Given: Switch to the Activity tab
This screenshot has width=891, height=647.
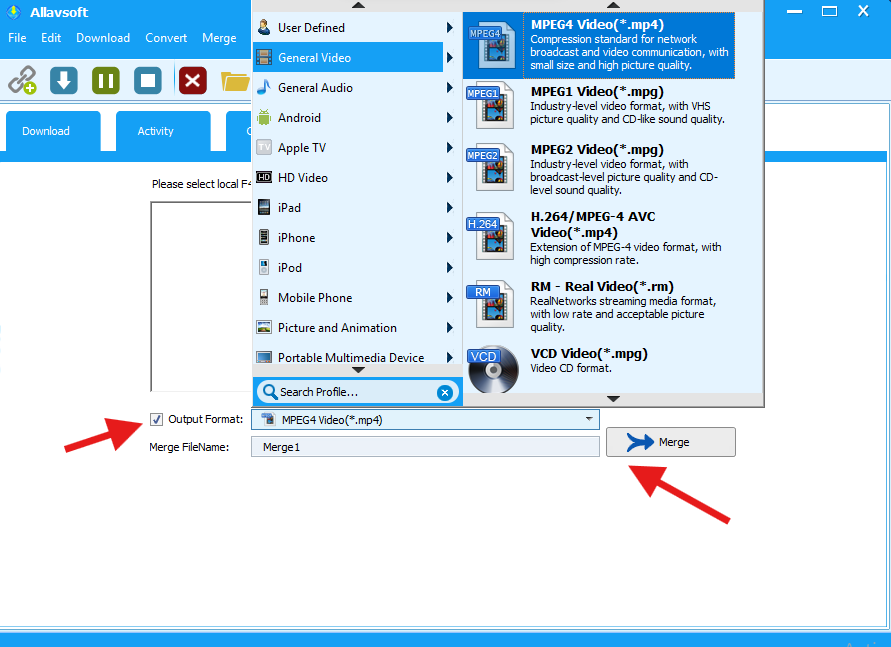Looking at the screenshot, I should (x=156, y=131).
